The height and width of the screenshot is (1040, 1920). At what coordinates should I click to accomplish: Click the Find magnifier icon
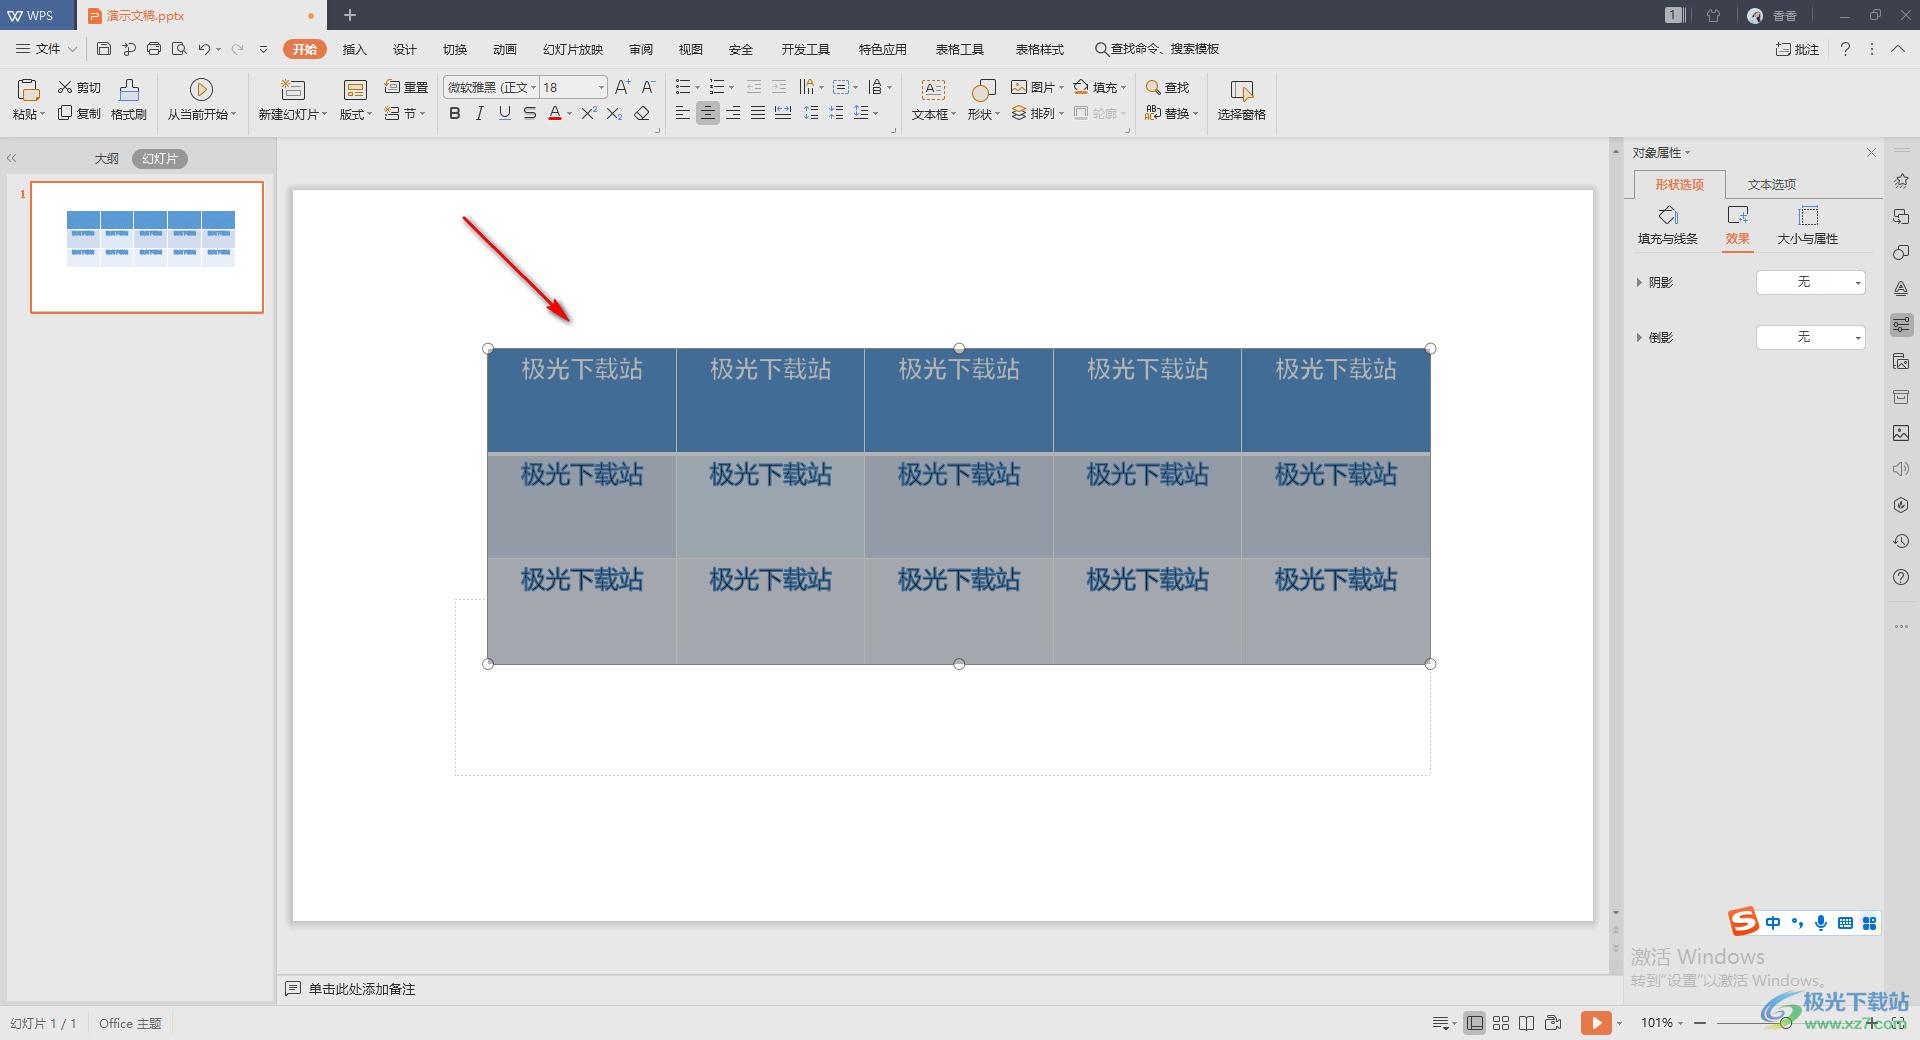(x=1153, y=87)
